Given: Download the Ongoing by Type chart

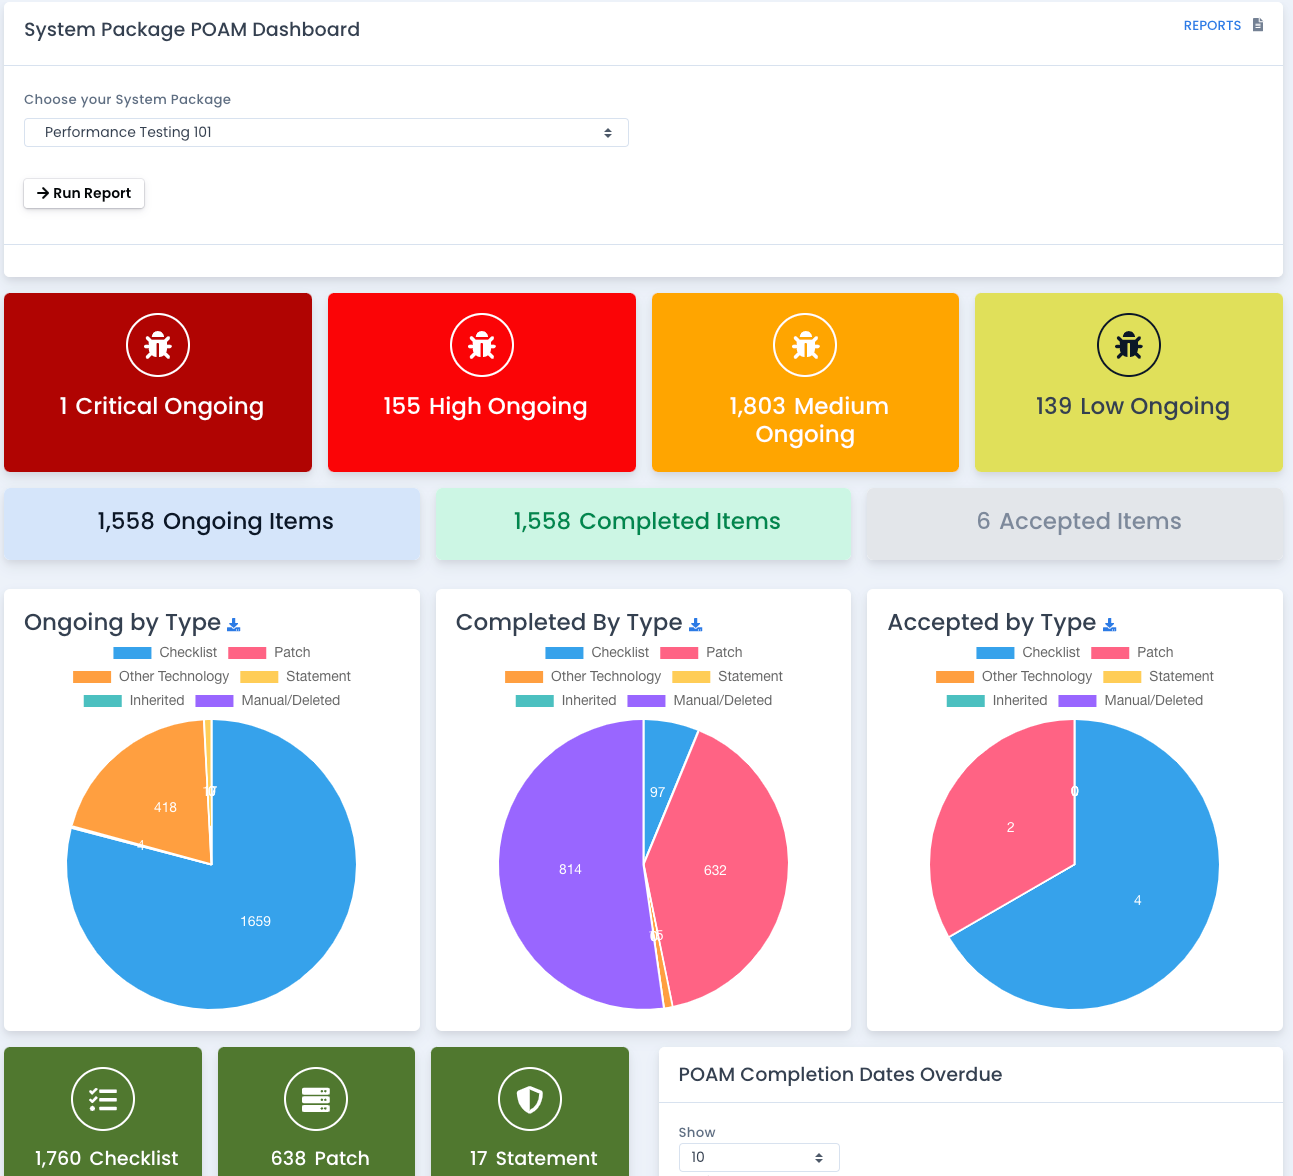Looking at the screenshot, I should coord(234,625).
